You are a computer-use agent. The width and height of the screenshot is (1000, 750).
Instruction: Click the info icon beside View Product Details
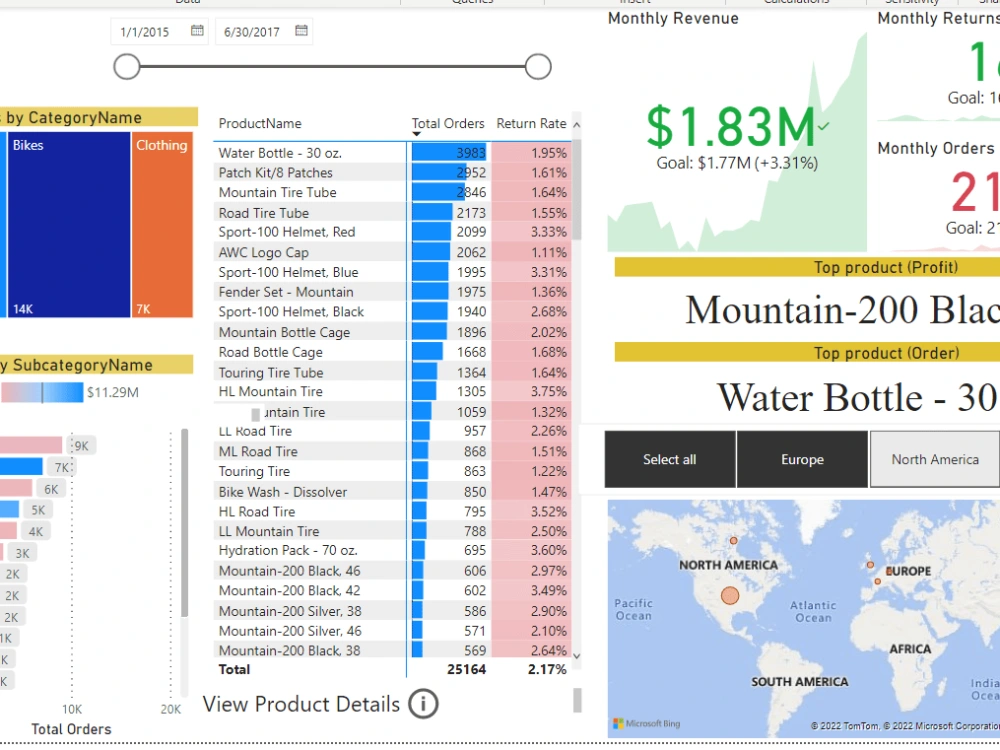coord(423,704)
